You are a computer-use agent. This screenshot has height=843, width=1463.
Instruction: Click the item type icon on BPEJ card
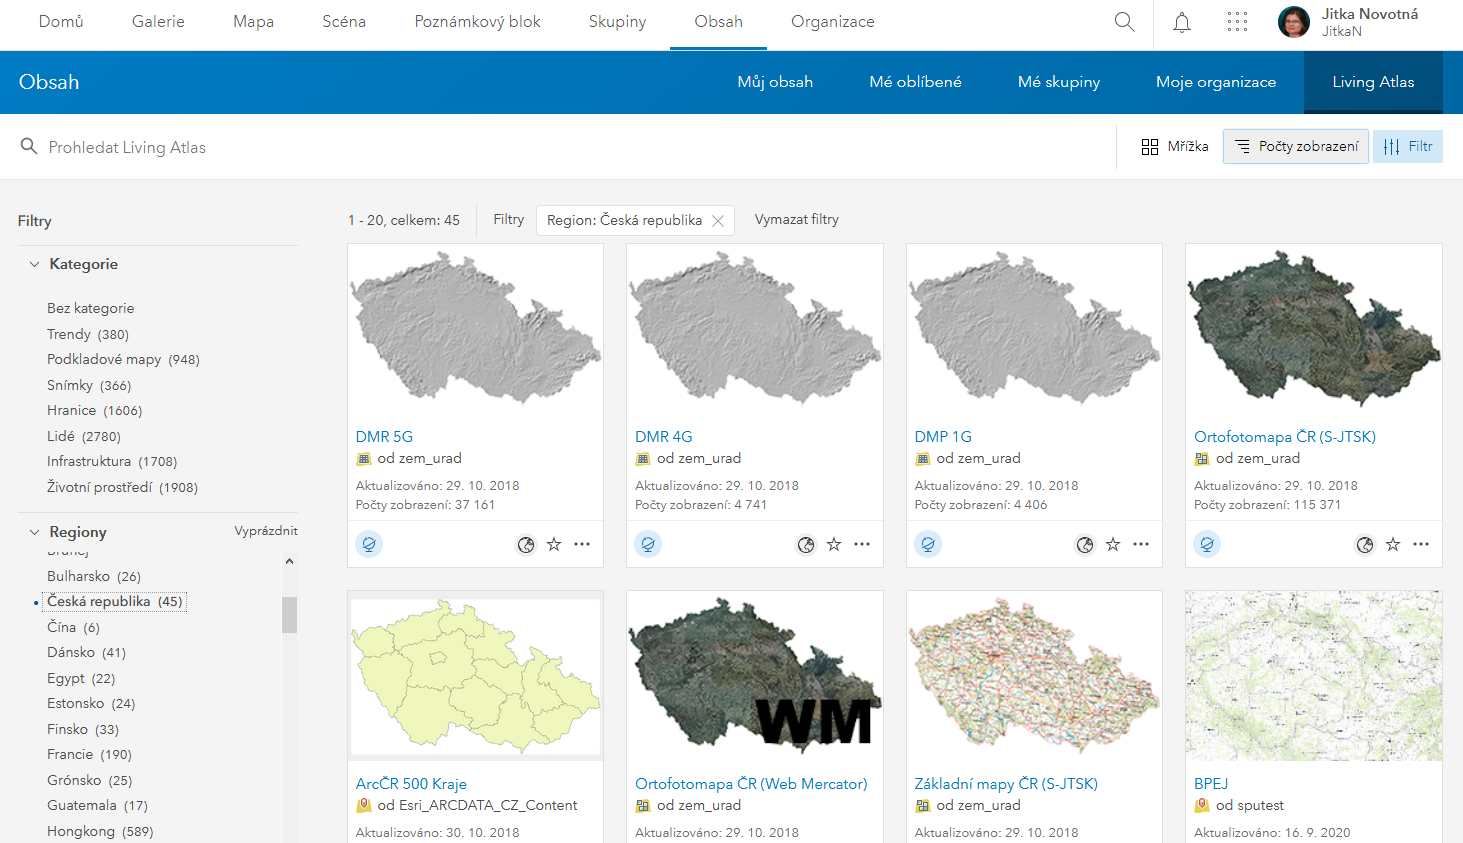click(1202, 805)
